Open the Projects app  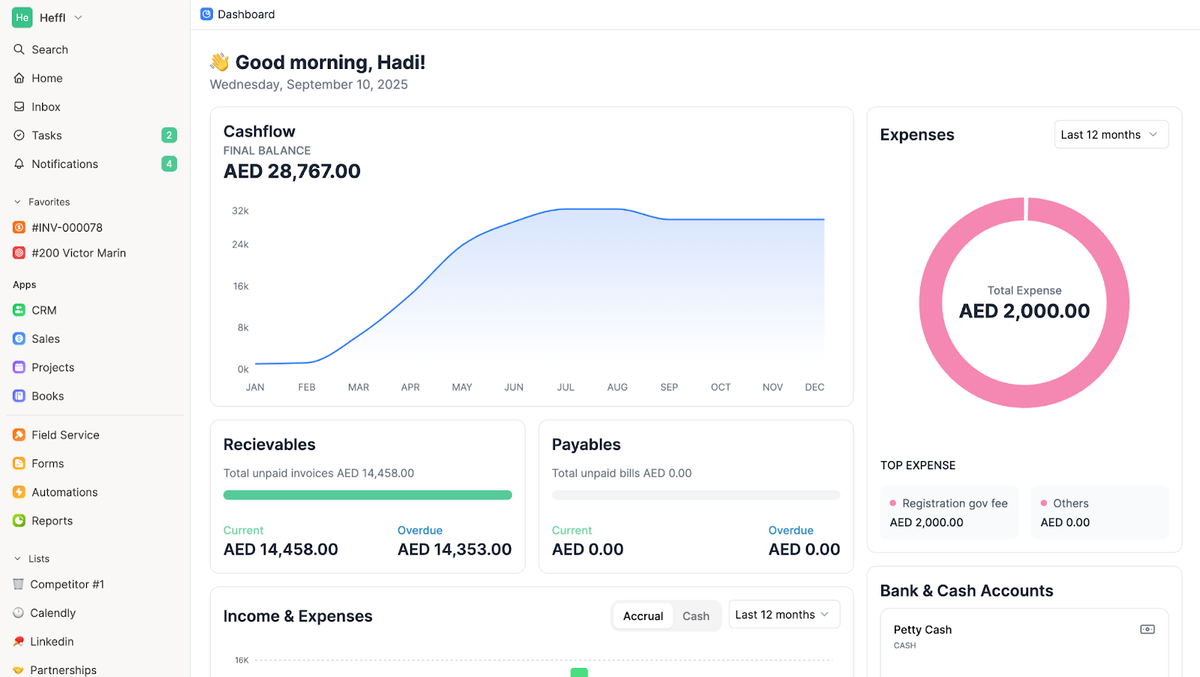click(x=52, y=367)
